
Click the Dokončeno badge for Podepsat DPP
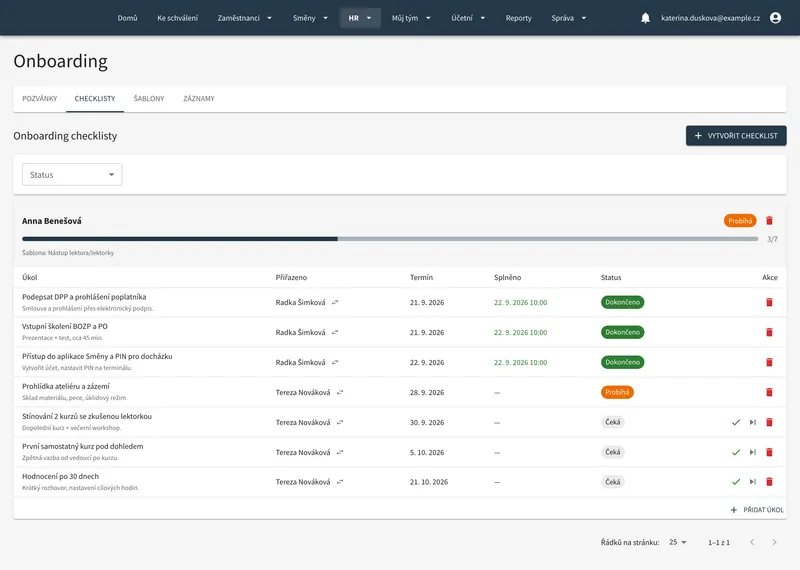coord(622,302)
